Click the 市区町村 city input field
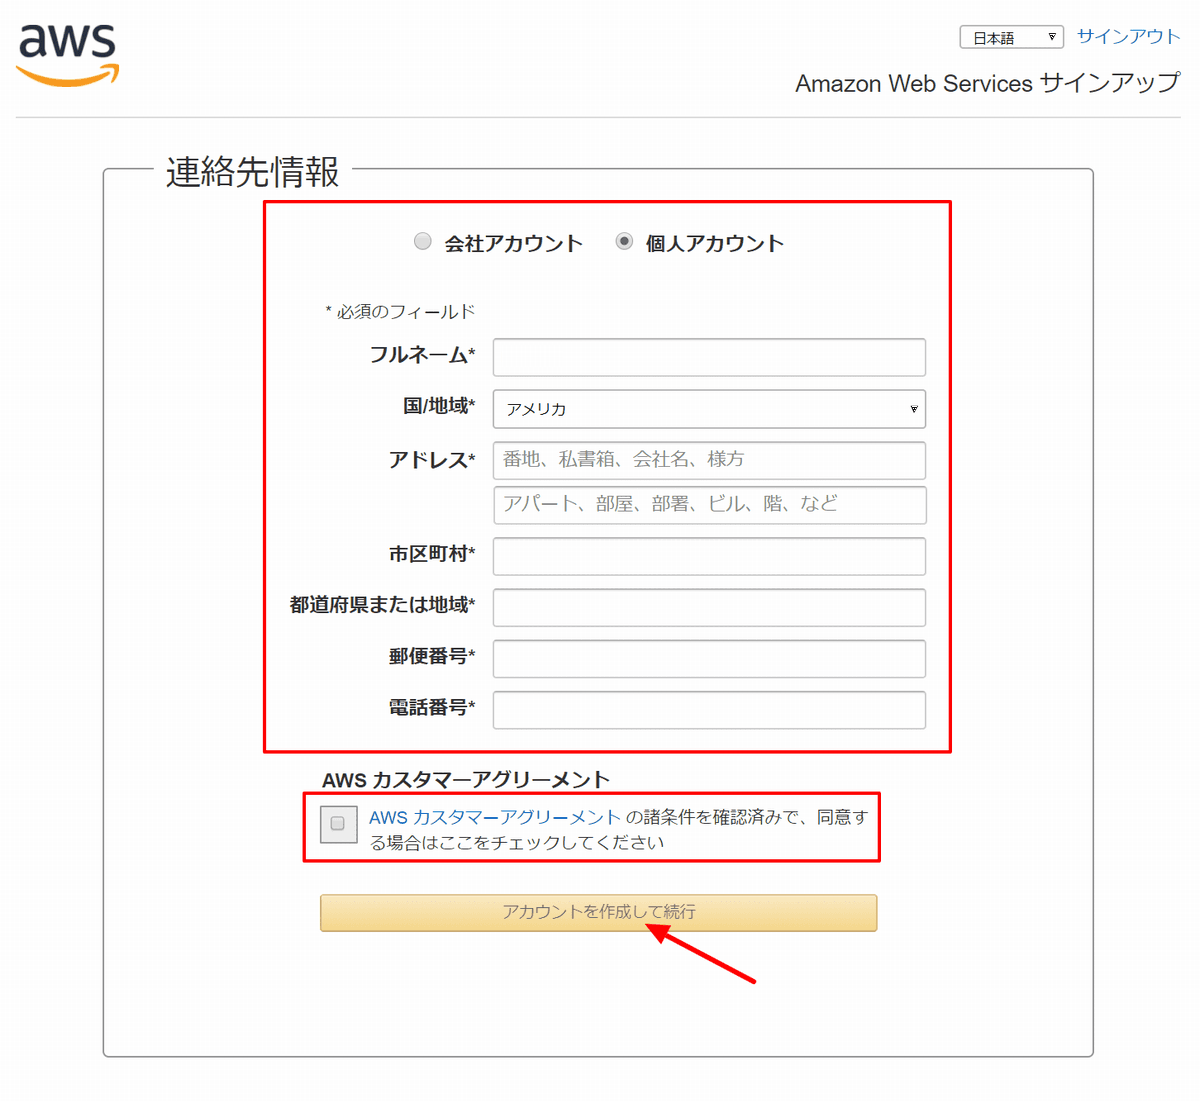The image size is (1200, 1101). (x=708, y=557)
